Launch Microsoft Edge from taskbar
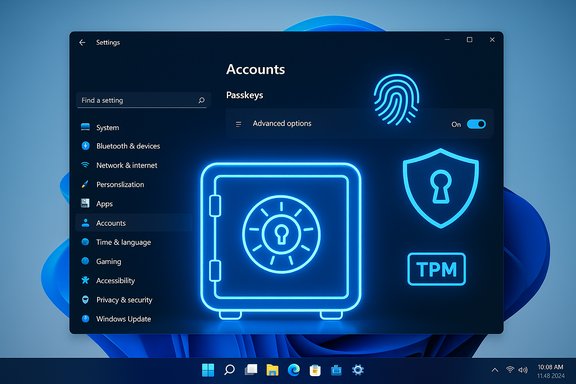Viewport: 576px width, 384px height. (294, 370)
